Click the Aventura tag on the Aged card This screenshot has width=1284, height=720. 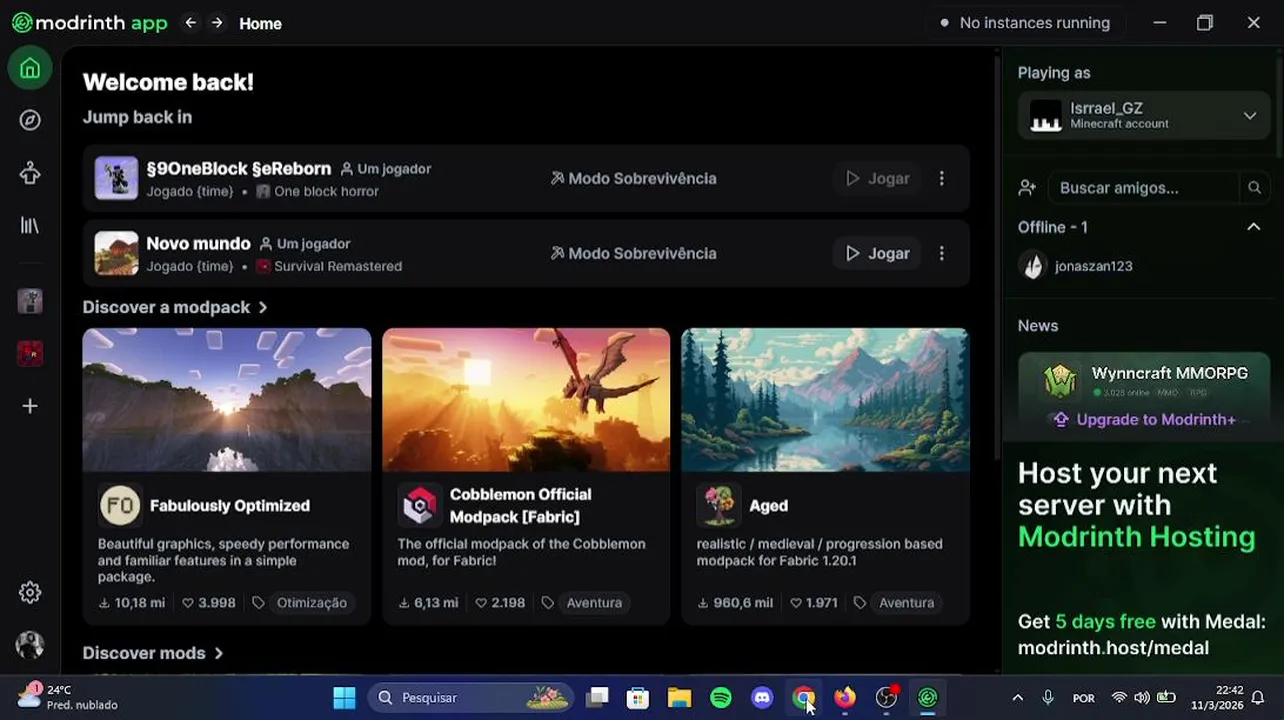(x=906, y=602)
